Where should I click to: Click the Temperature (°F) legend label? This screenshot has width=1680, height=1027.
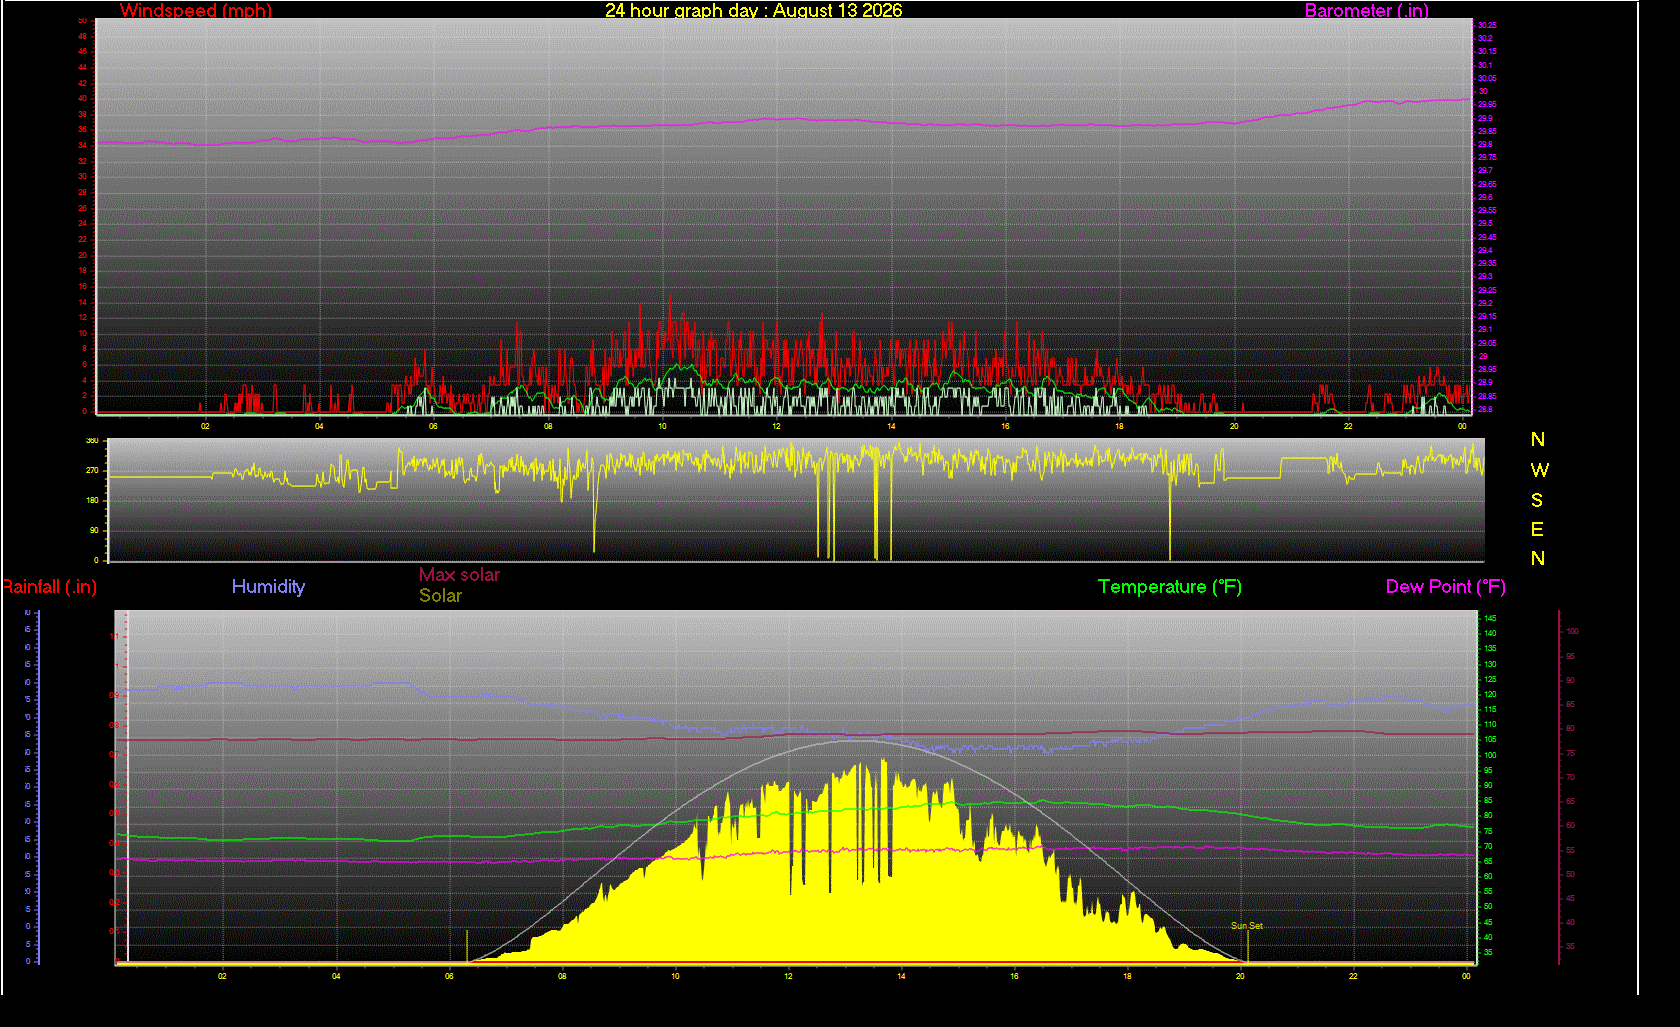[x=1170, y=587]
